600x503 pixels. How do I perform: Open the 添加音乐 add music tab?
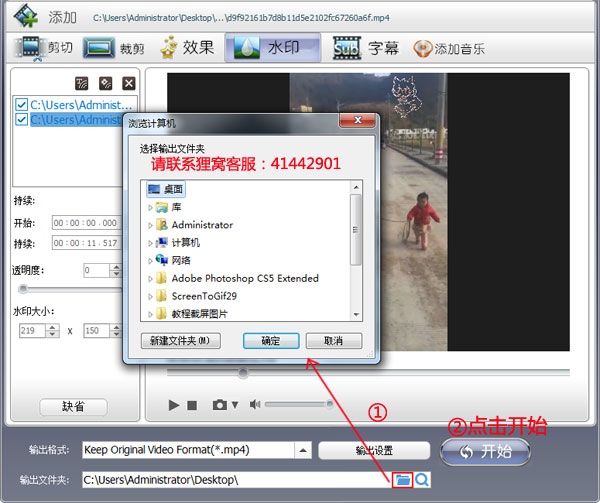[449, 49]
